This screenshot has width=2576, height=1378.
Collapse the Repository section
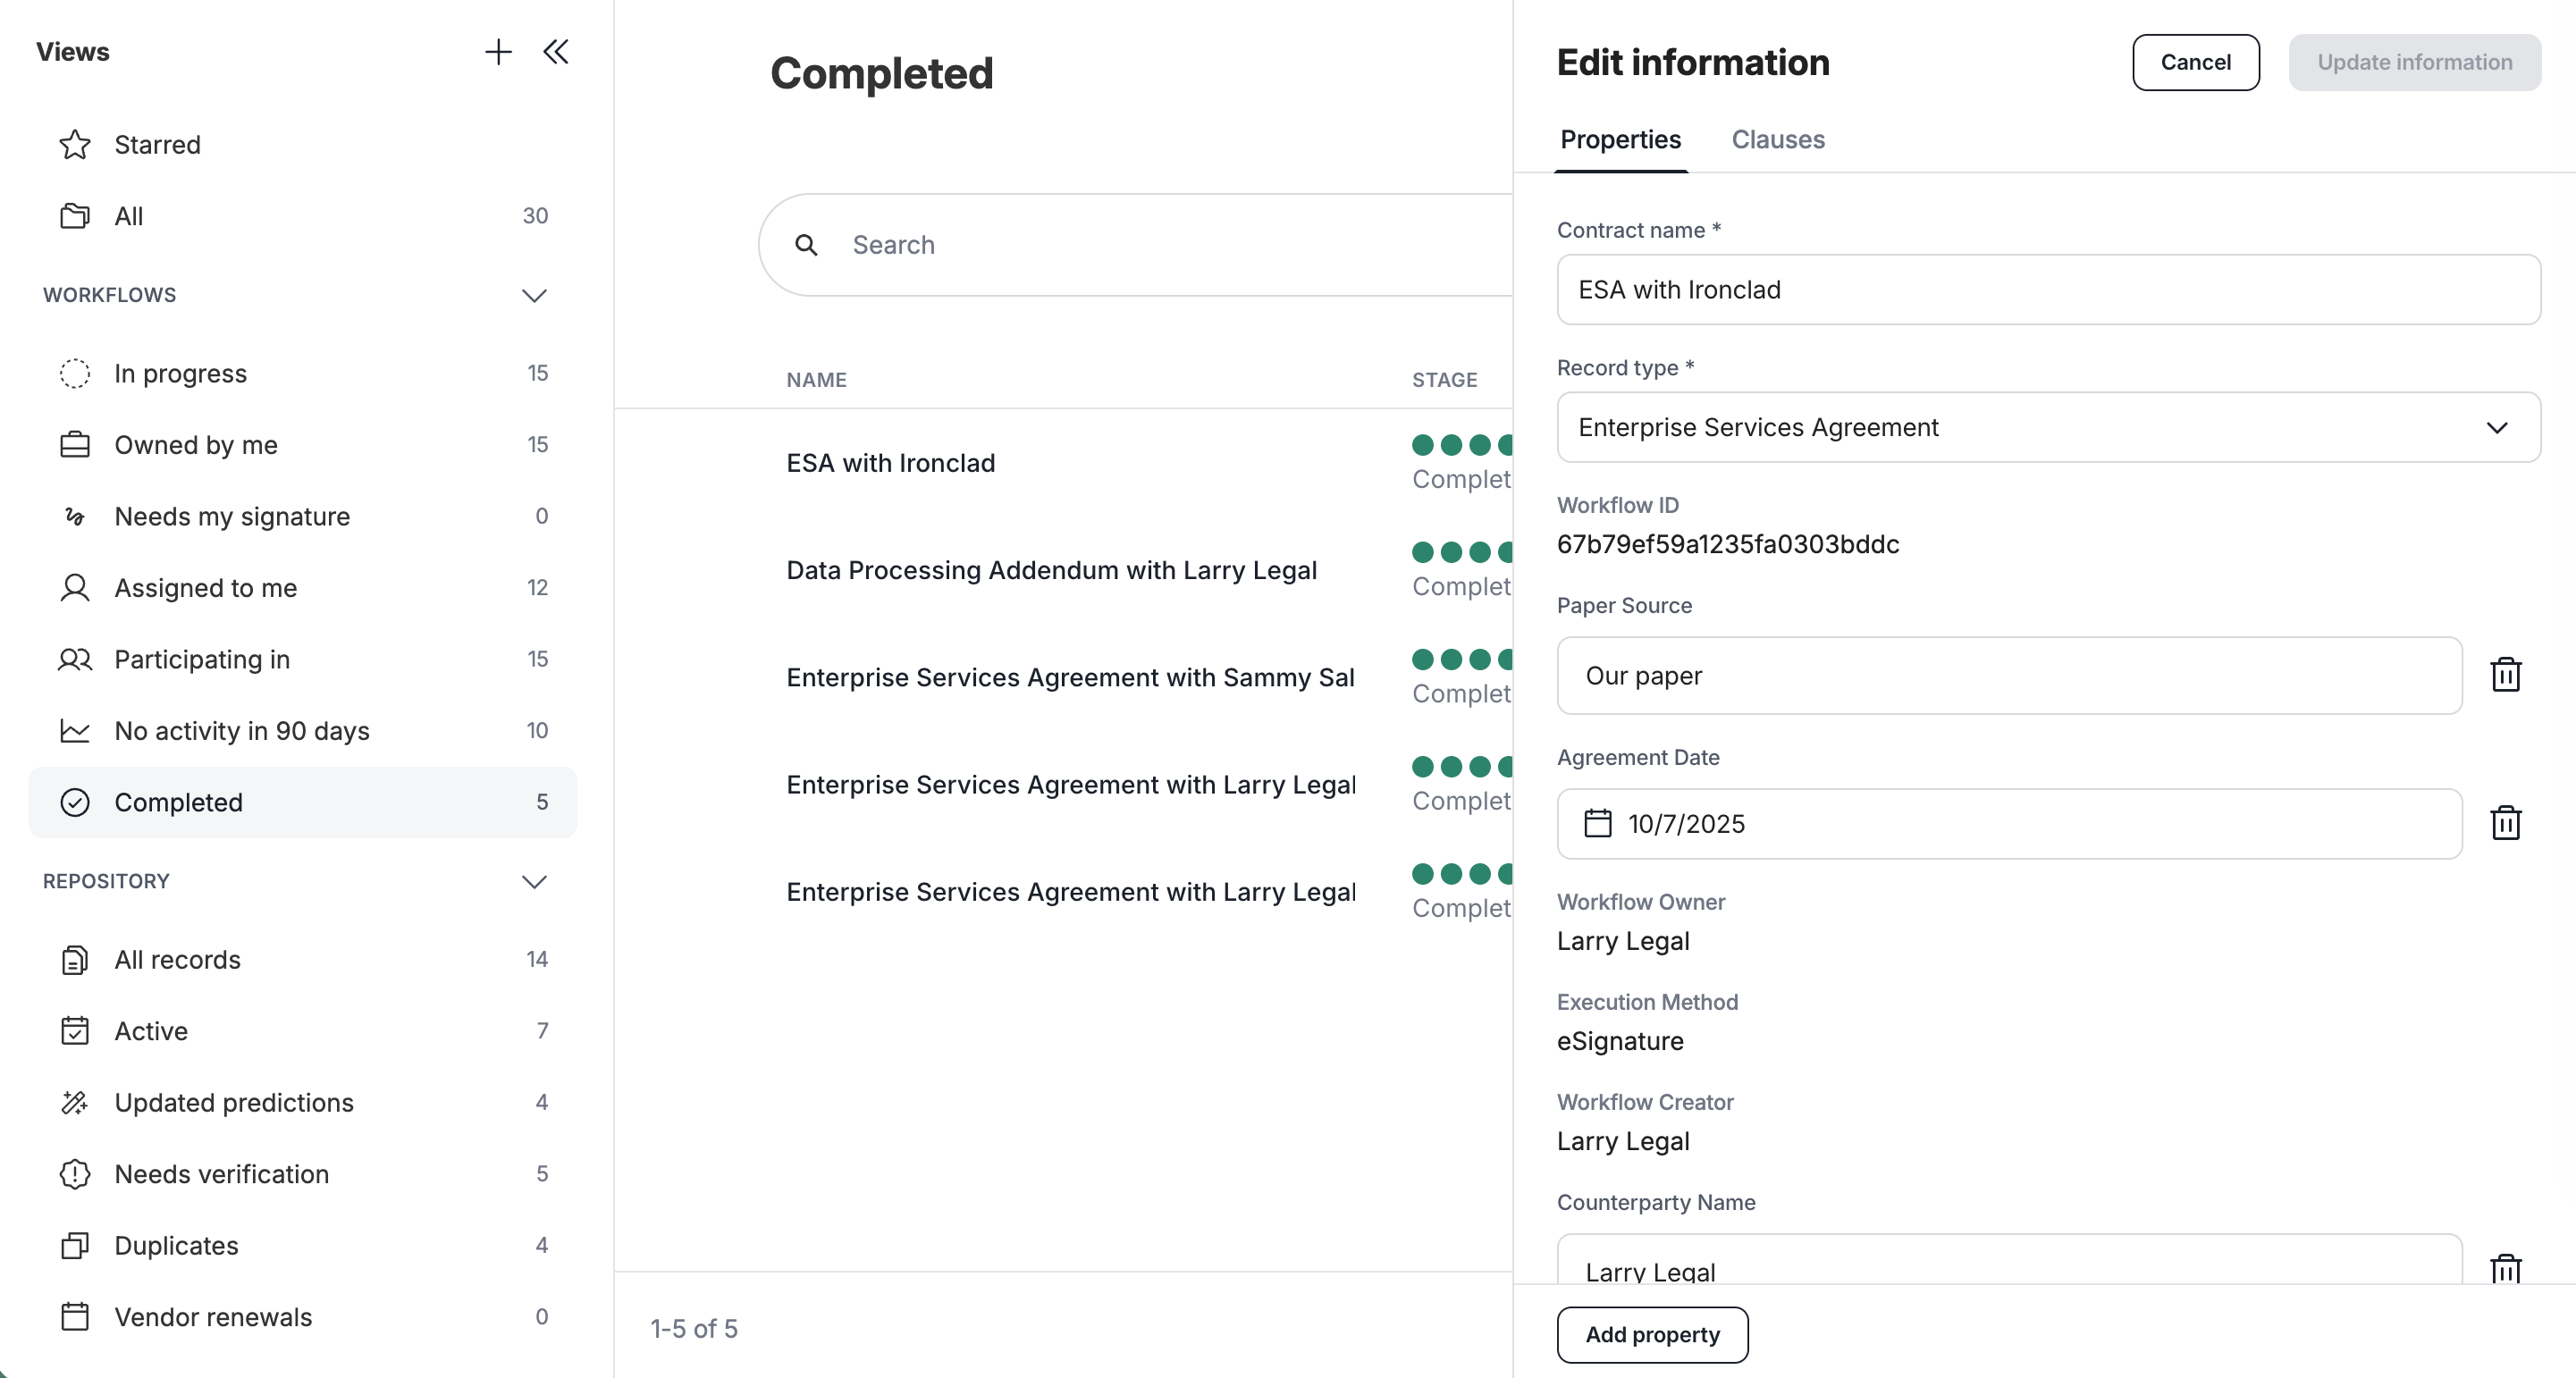pyautogui.click(x=534, y=882)
